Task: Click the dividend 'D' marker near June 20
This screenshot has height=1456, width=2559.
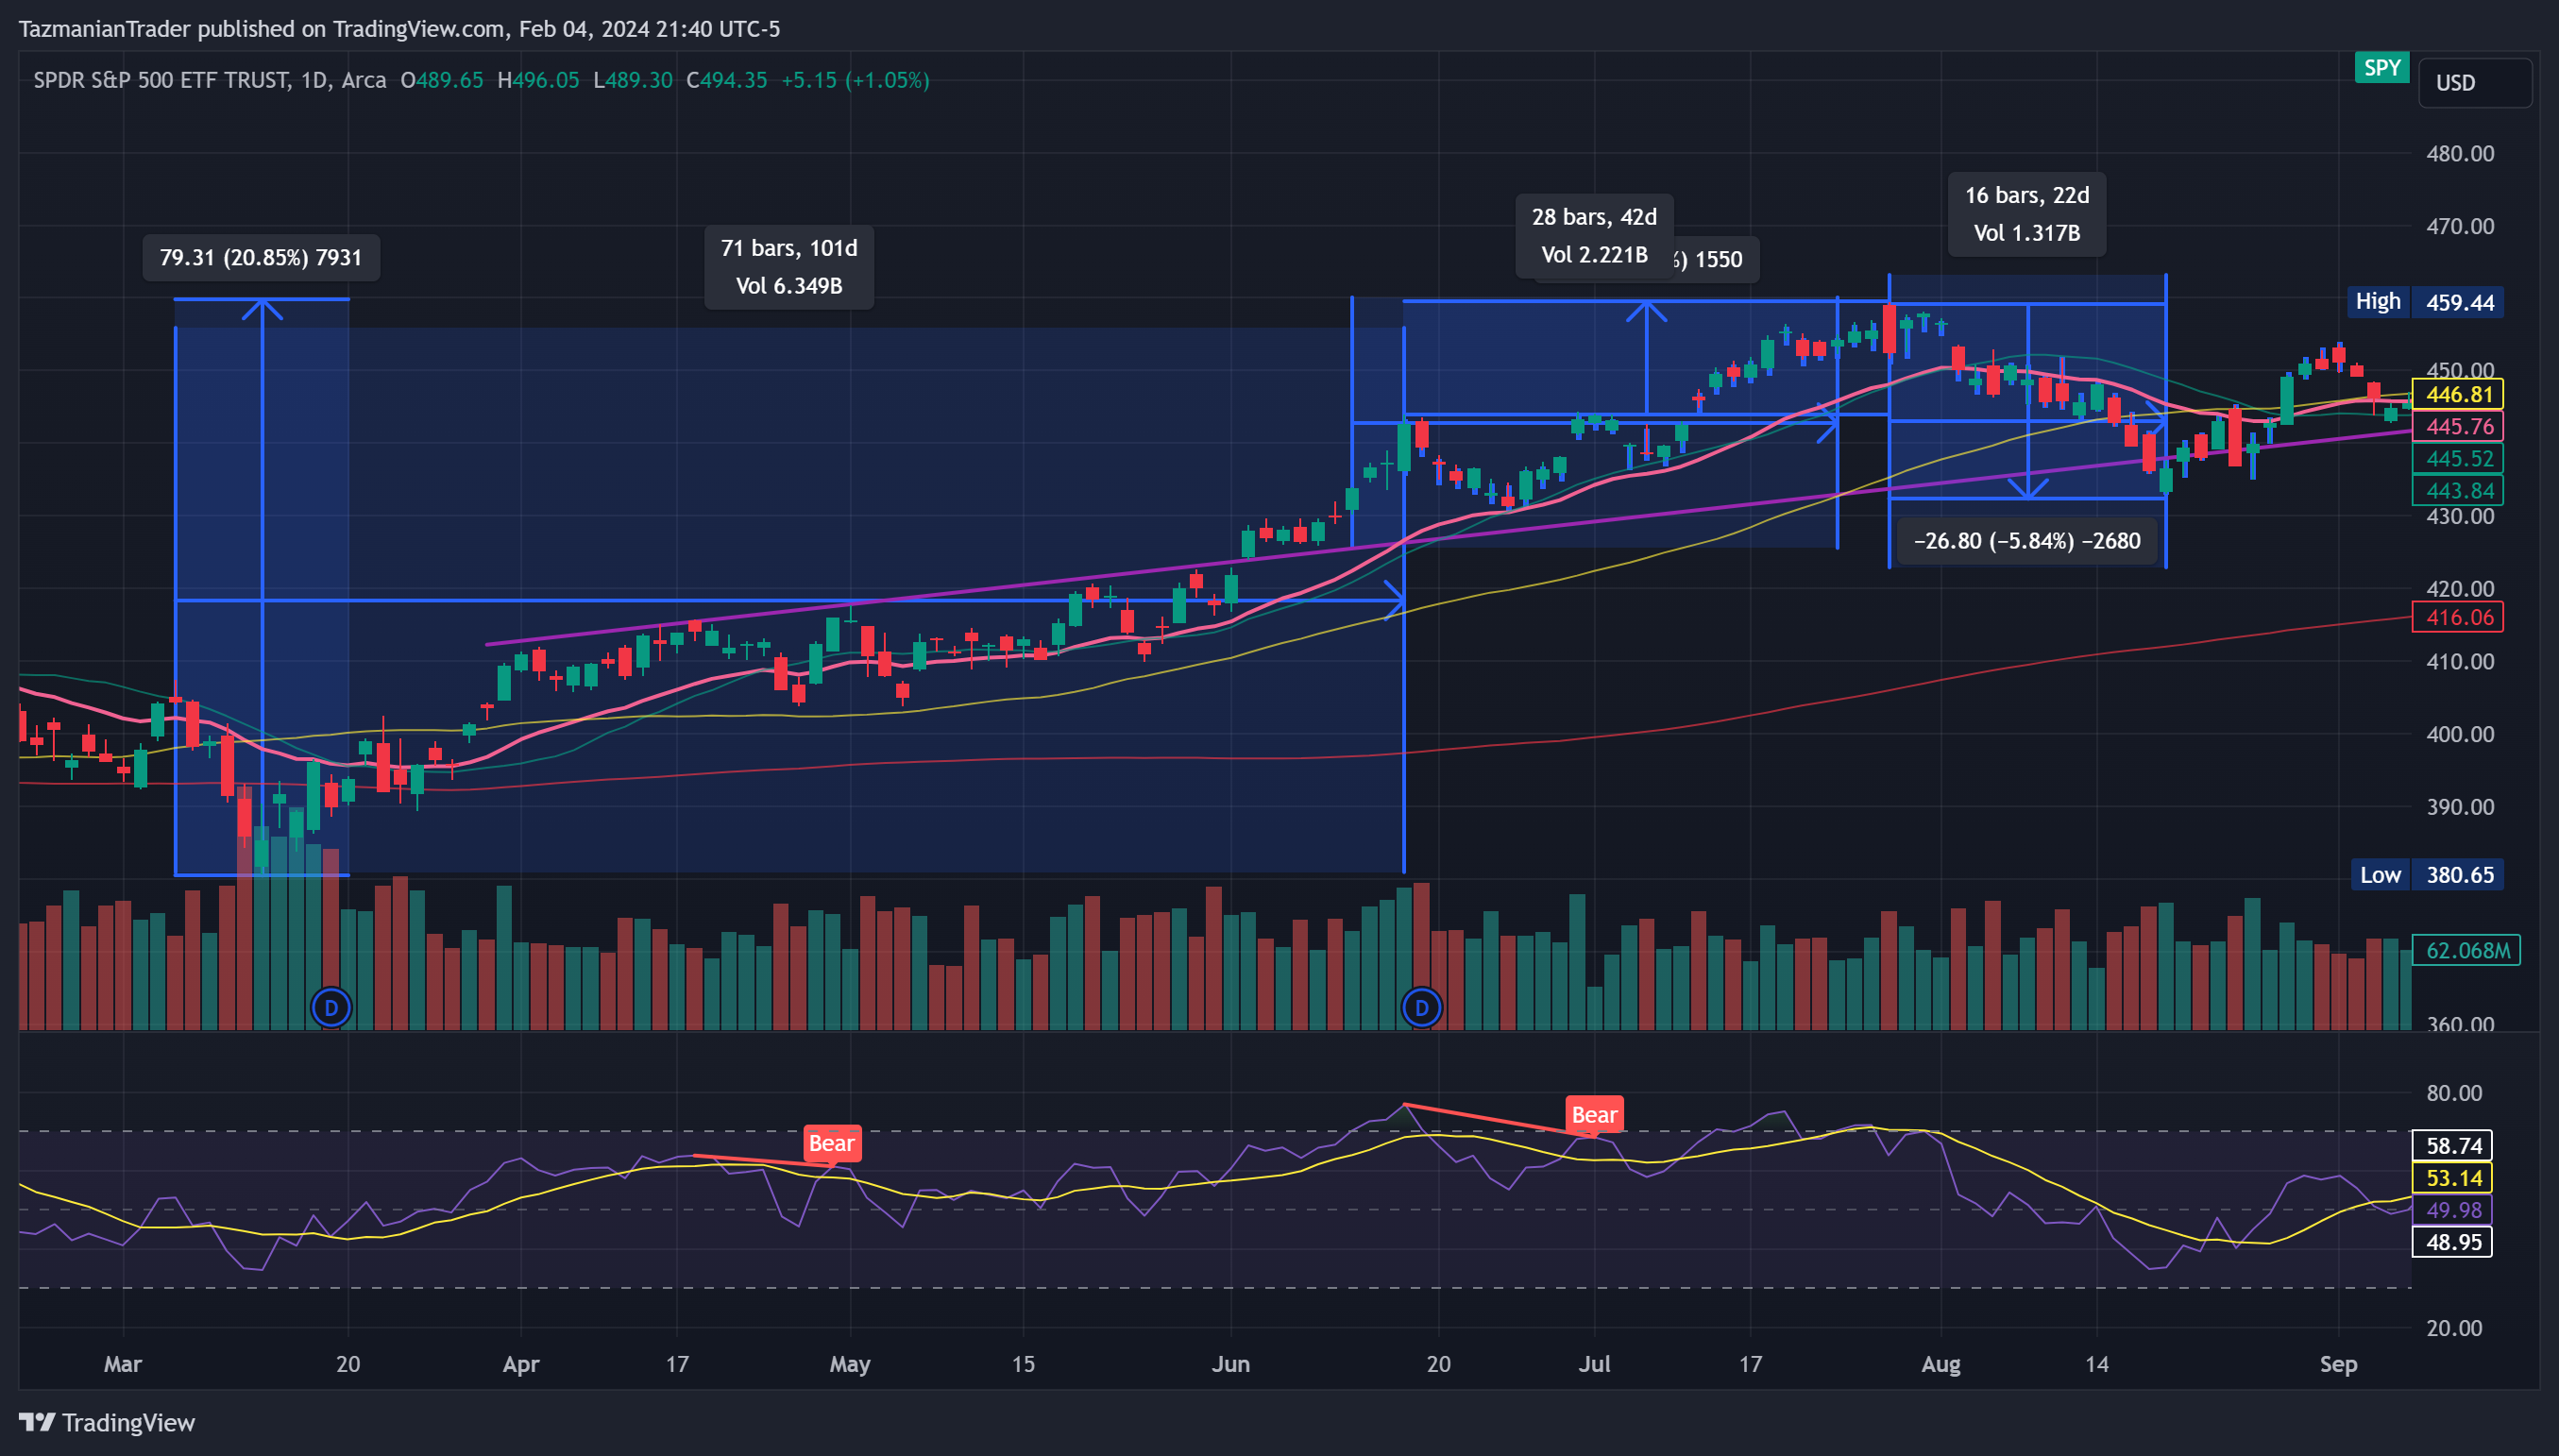Action: [x=1421, y=1007]
